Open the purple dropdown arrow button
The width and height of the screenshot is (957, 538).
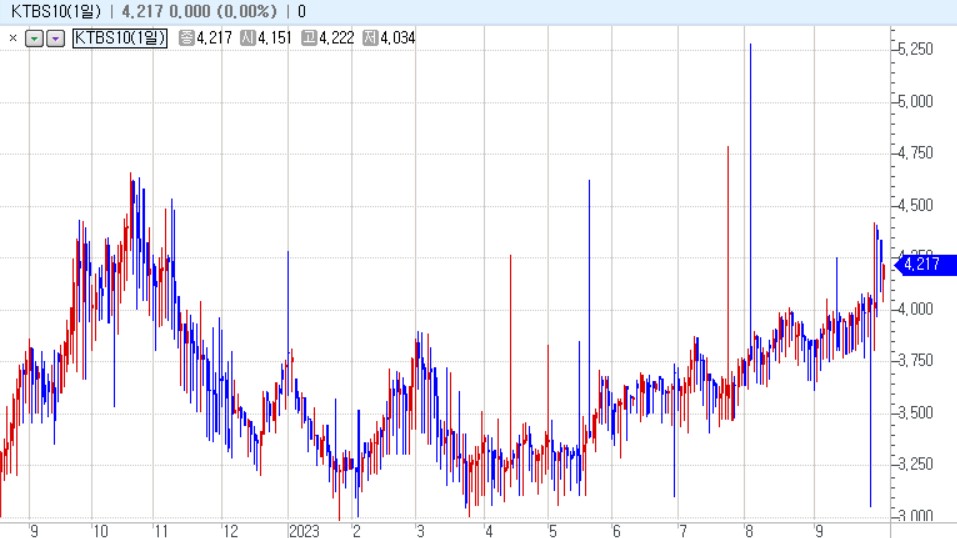[x=56, y=38]
